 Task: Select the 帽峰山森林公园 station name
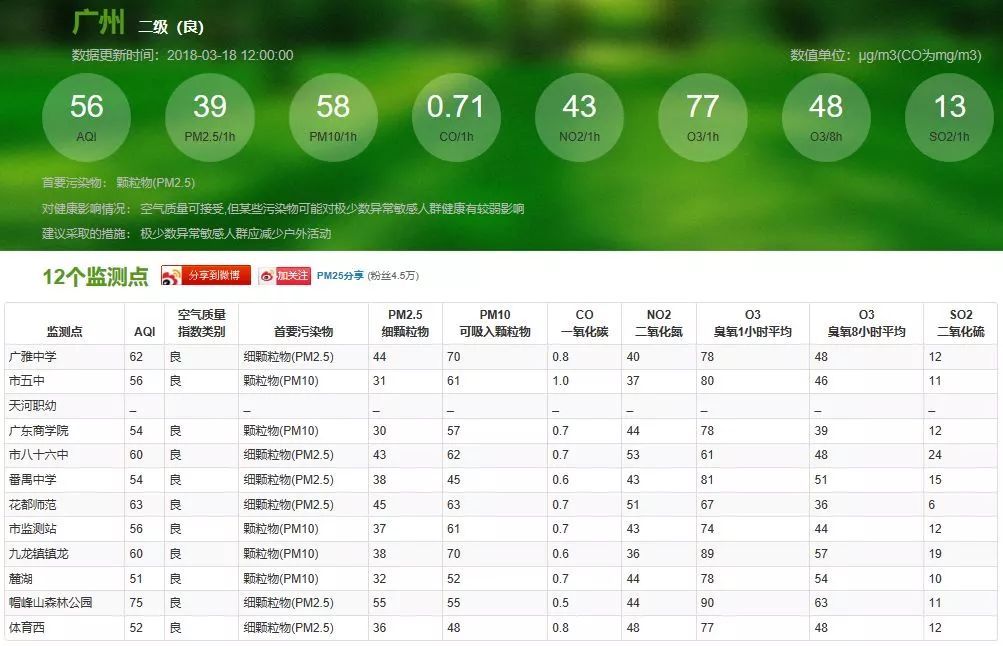coord(50,603)
